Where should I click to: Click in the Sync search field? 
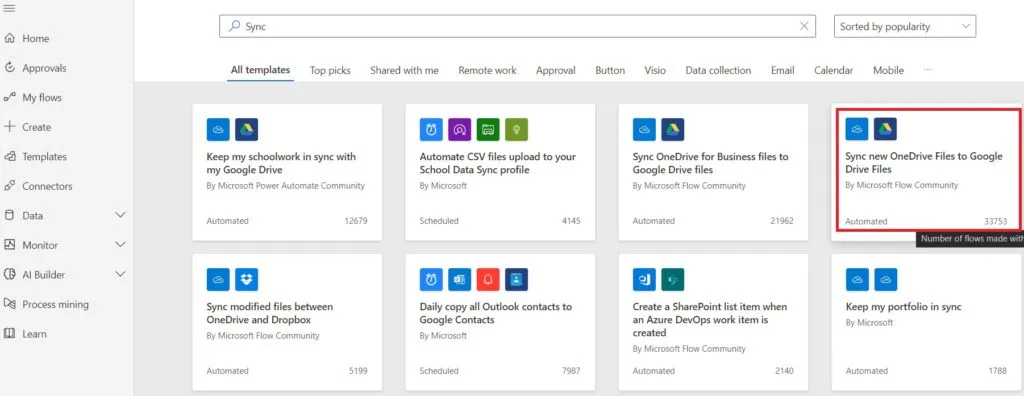(517, 26)
